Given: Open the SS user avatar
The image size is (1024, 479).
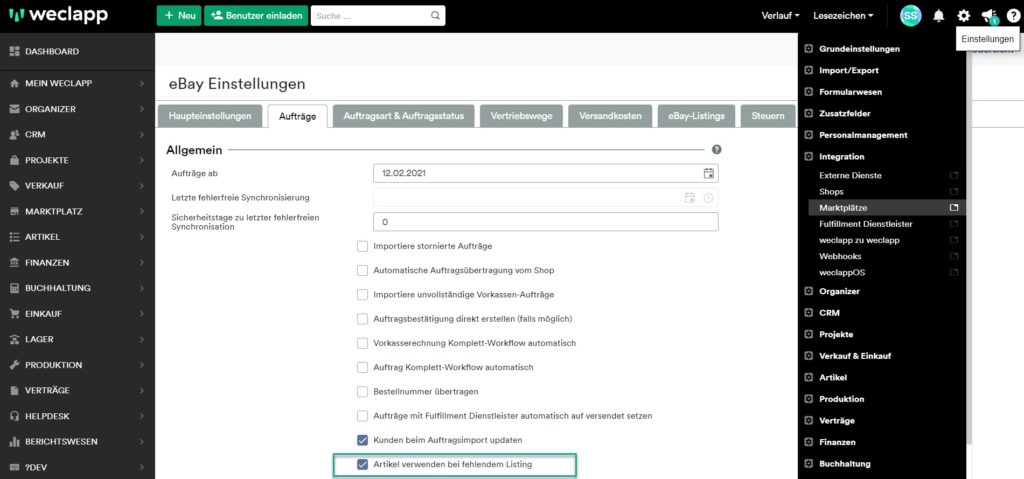Looking at the screenshot, I should pyautogui.click(x=910, y=16).
